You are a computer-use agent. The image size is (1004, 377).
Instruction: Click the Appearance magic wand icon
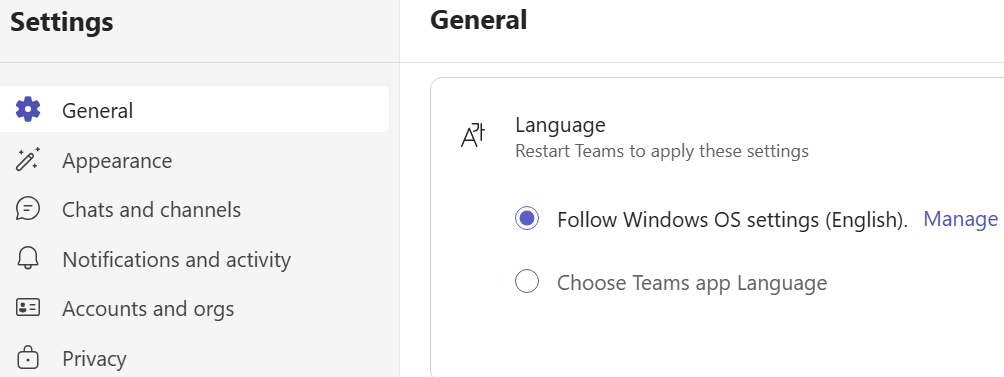[x=28, y=159]
